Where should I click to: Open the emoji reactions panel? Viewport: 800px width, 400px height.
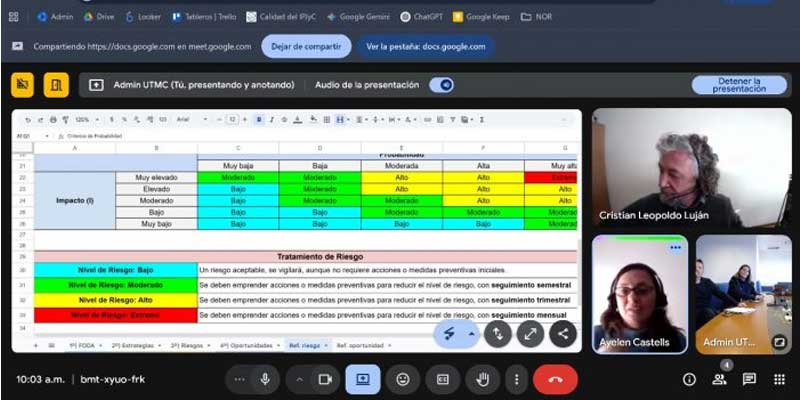(402, 380)
